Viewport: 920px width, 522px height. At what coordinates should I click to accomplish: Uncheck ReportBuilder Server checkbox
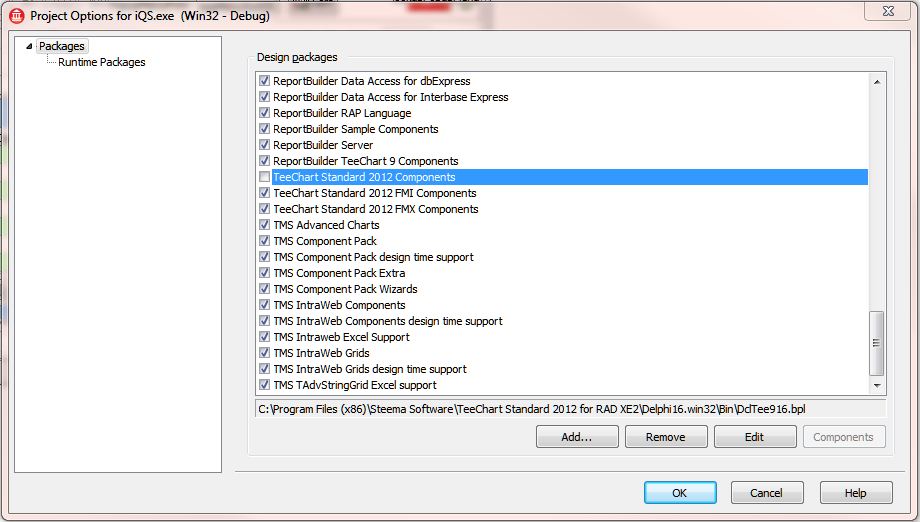pos(265,145)
